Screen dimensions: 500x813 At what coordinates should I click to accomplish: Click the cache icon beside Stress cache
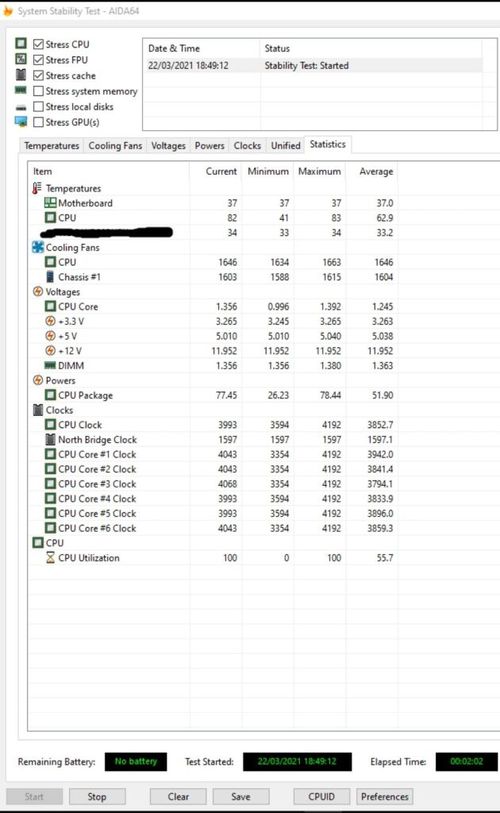(x=21, y=75)
